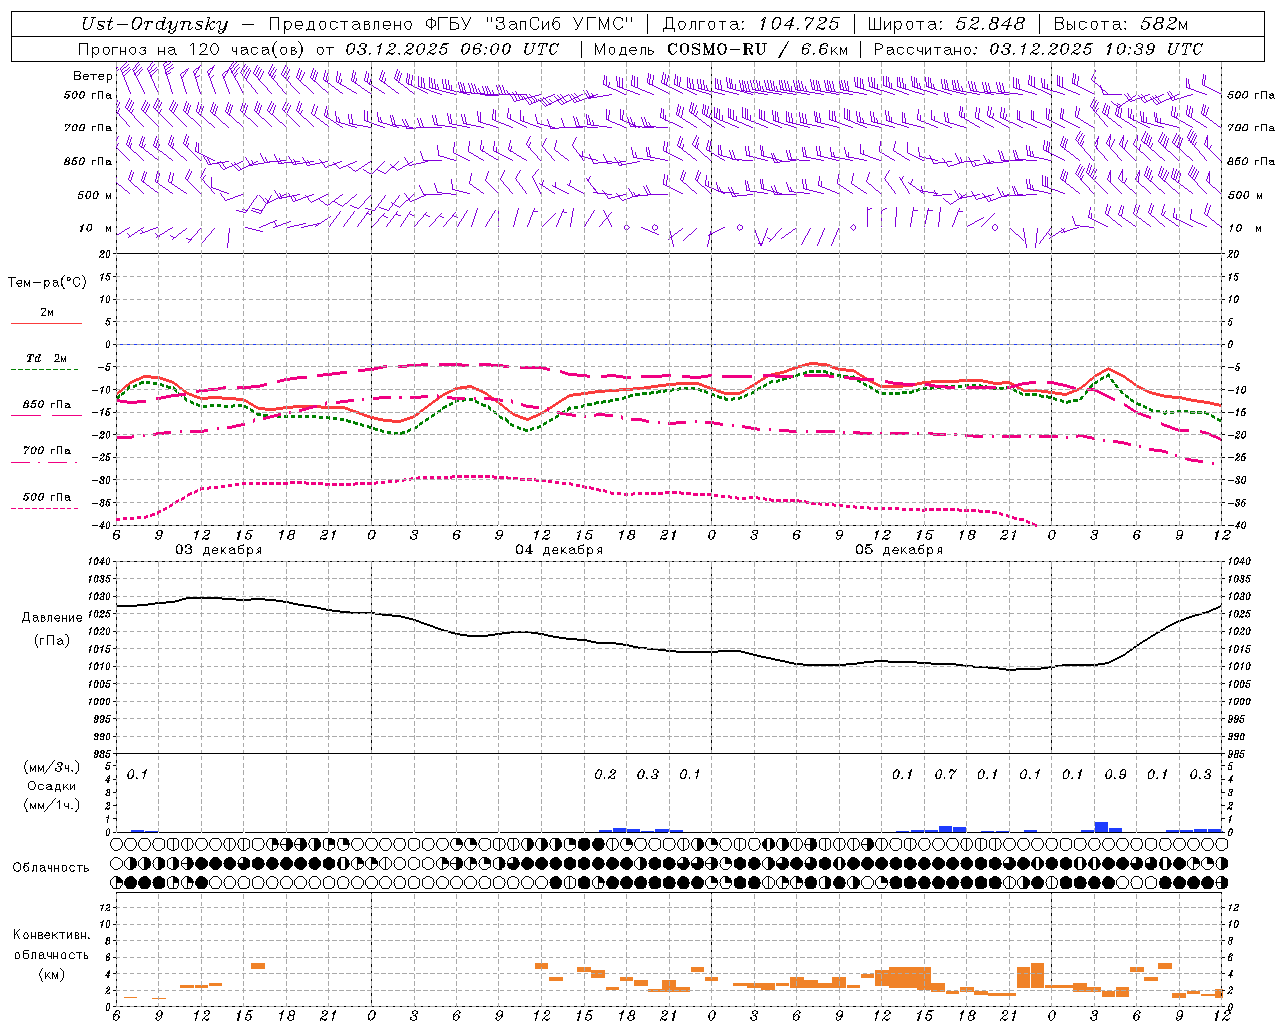The image size is (1280, 1024).
Task: Click the '0.7' precipitation amount value
Action: pos(945,775)
